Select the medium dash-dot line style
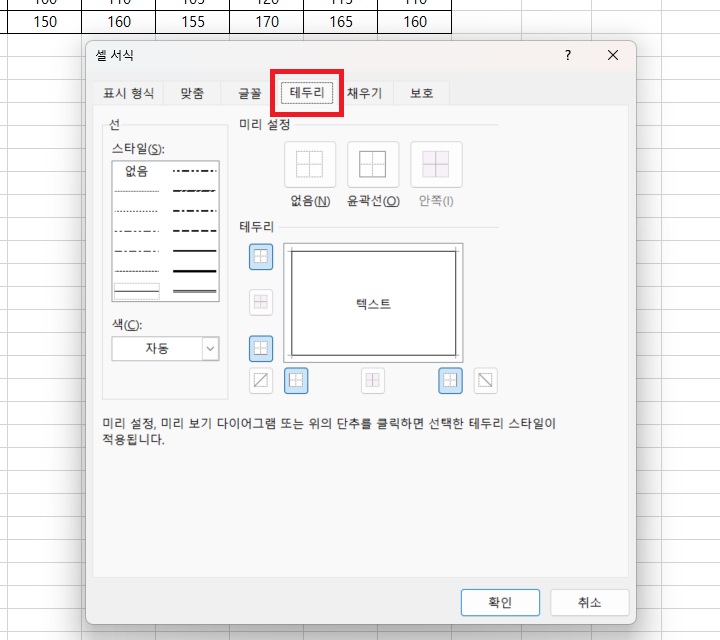 pyautogui.click(x=195, y=211)
